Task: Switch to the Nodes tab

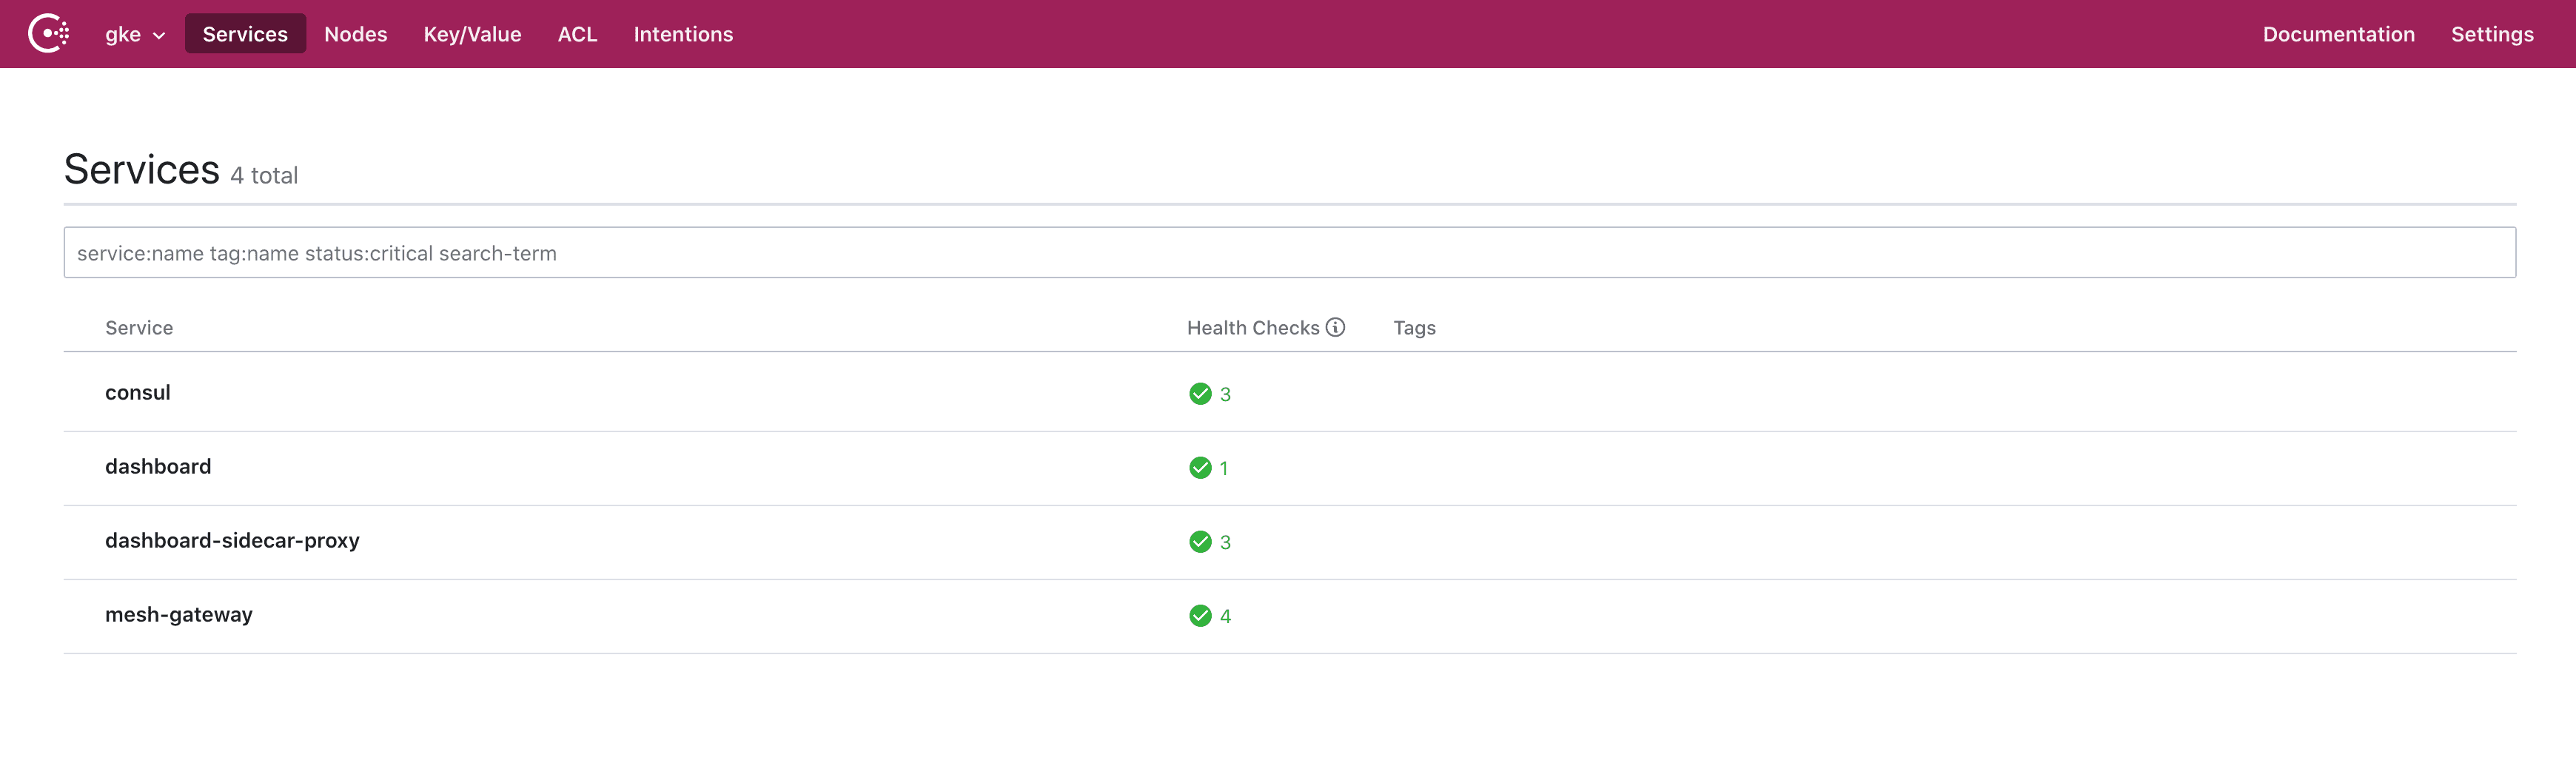Action: coord(355,34)
